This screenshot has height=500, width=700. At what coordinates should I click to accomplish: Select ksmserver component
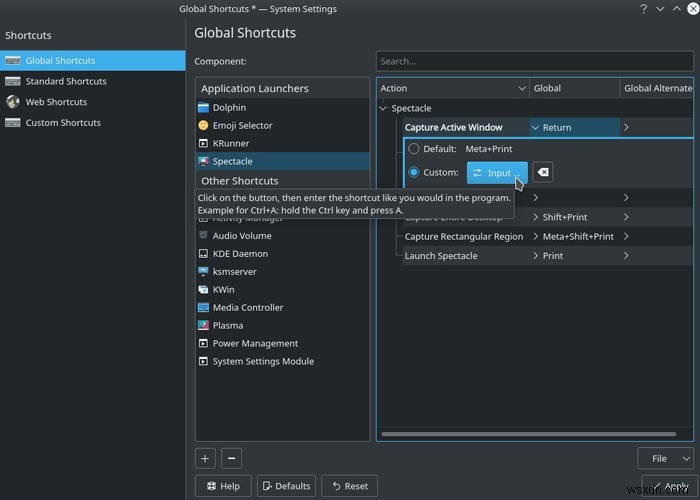click(283, 271)
